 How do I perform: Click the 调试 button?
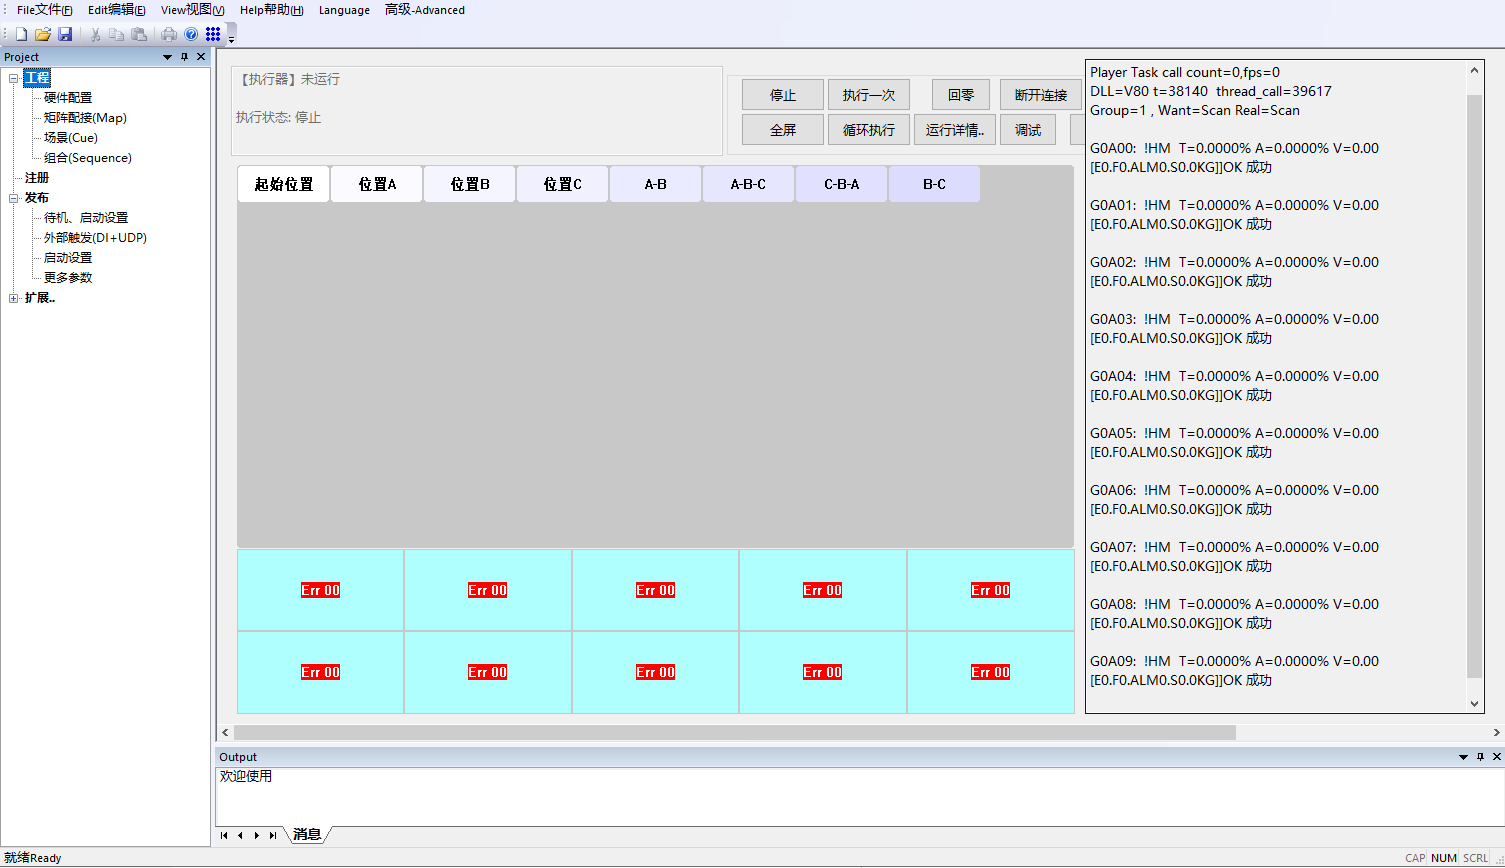(x=1028, y=130)
